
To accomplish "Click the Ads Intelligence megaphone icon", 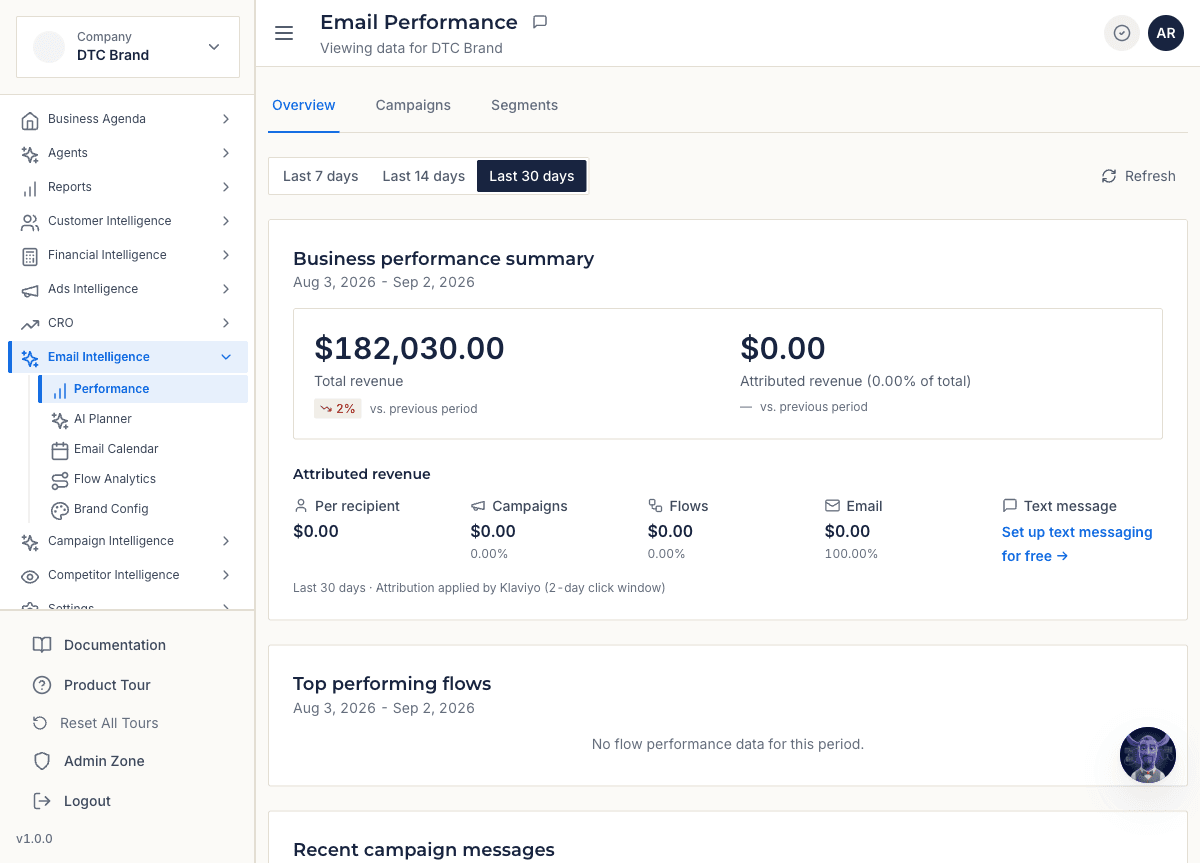I will click(30, 290).
